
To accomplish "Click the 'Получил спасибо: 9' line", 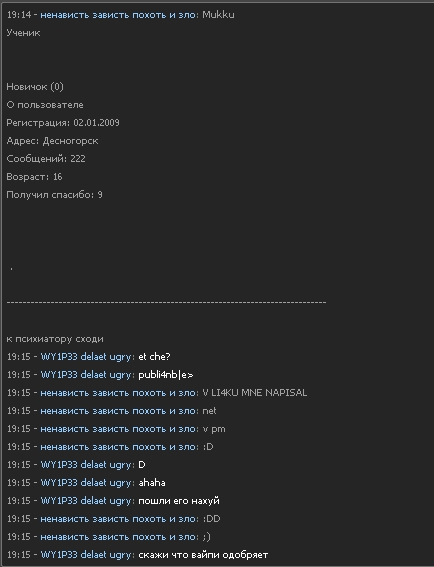I will pos(54,195).
